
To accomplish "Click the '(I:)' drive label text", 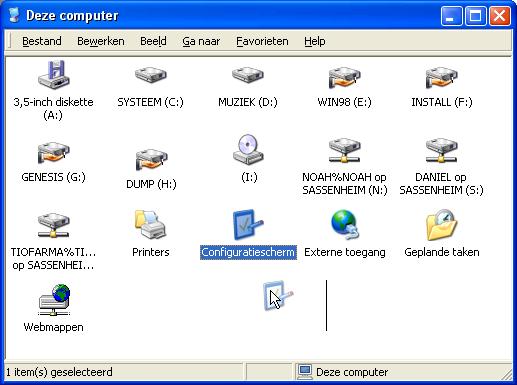I will pyautogui.click(x=249, y=177).
